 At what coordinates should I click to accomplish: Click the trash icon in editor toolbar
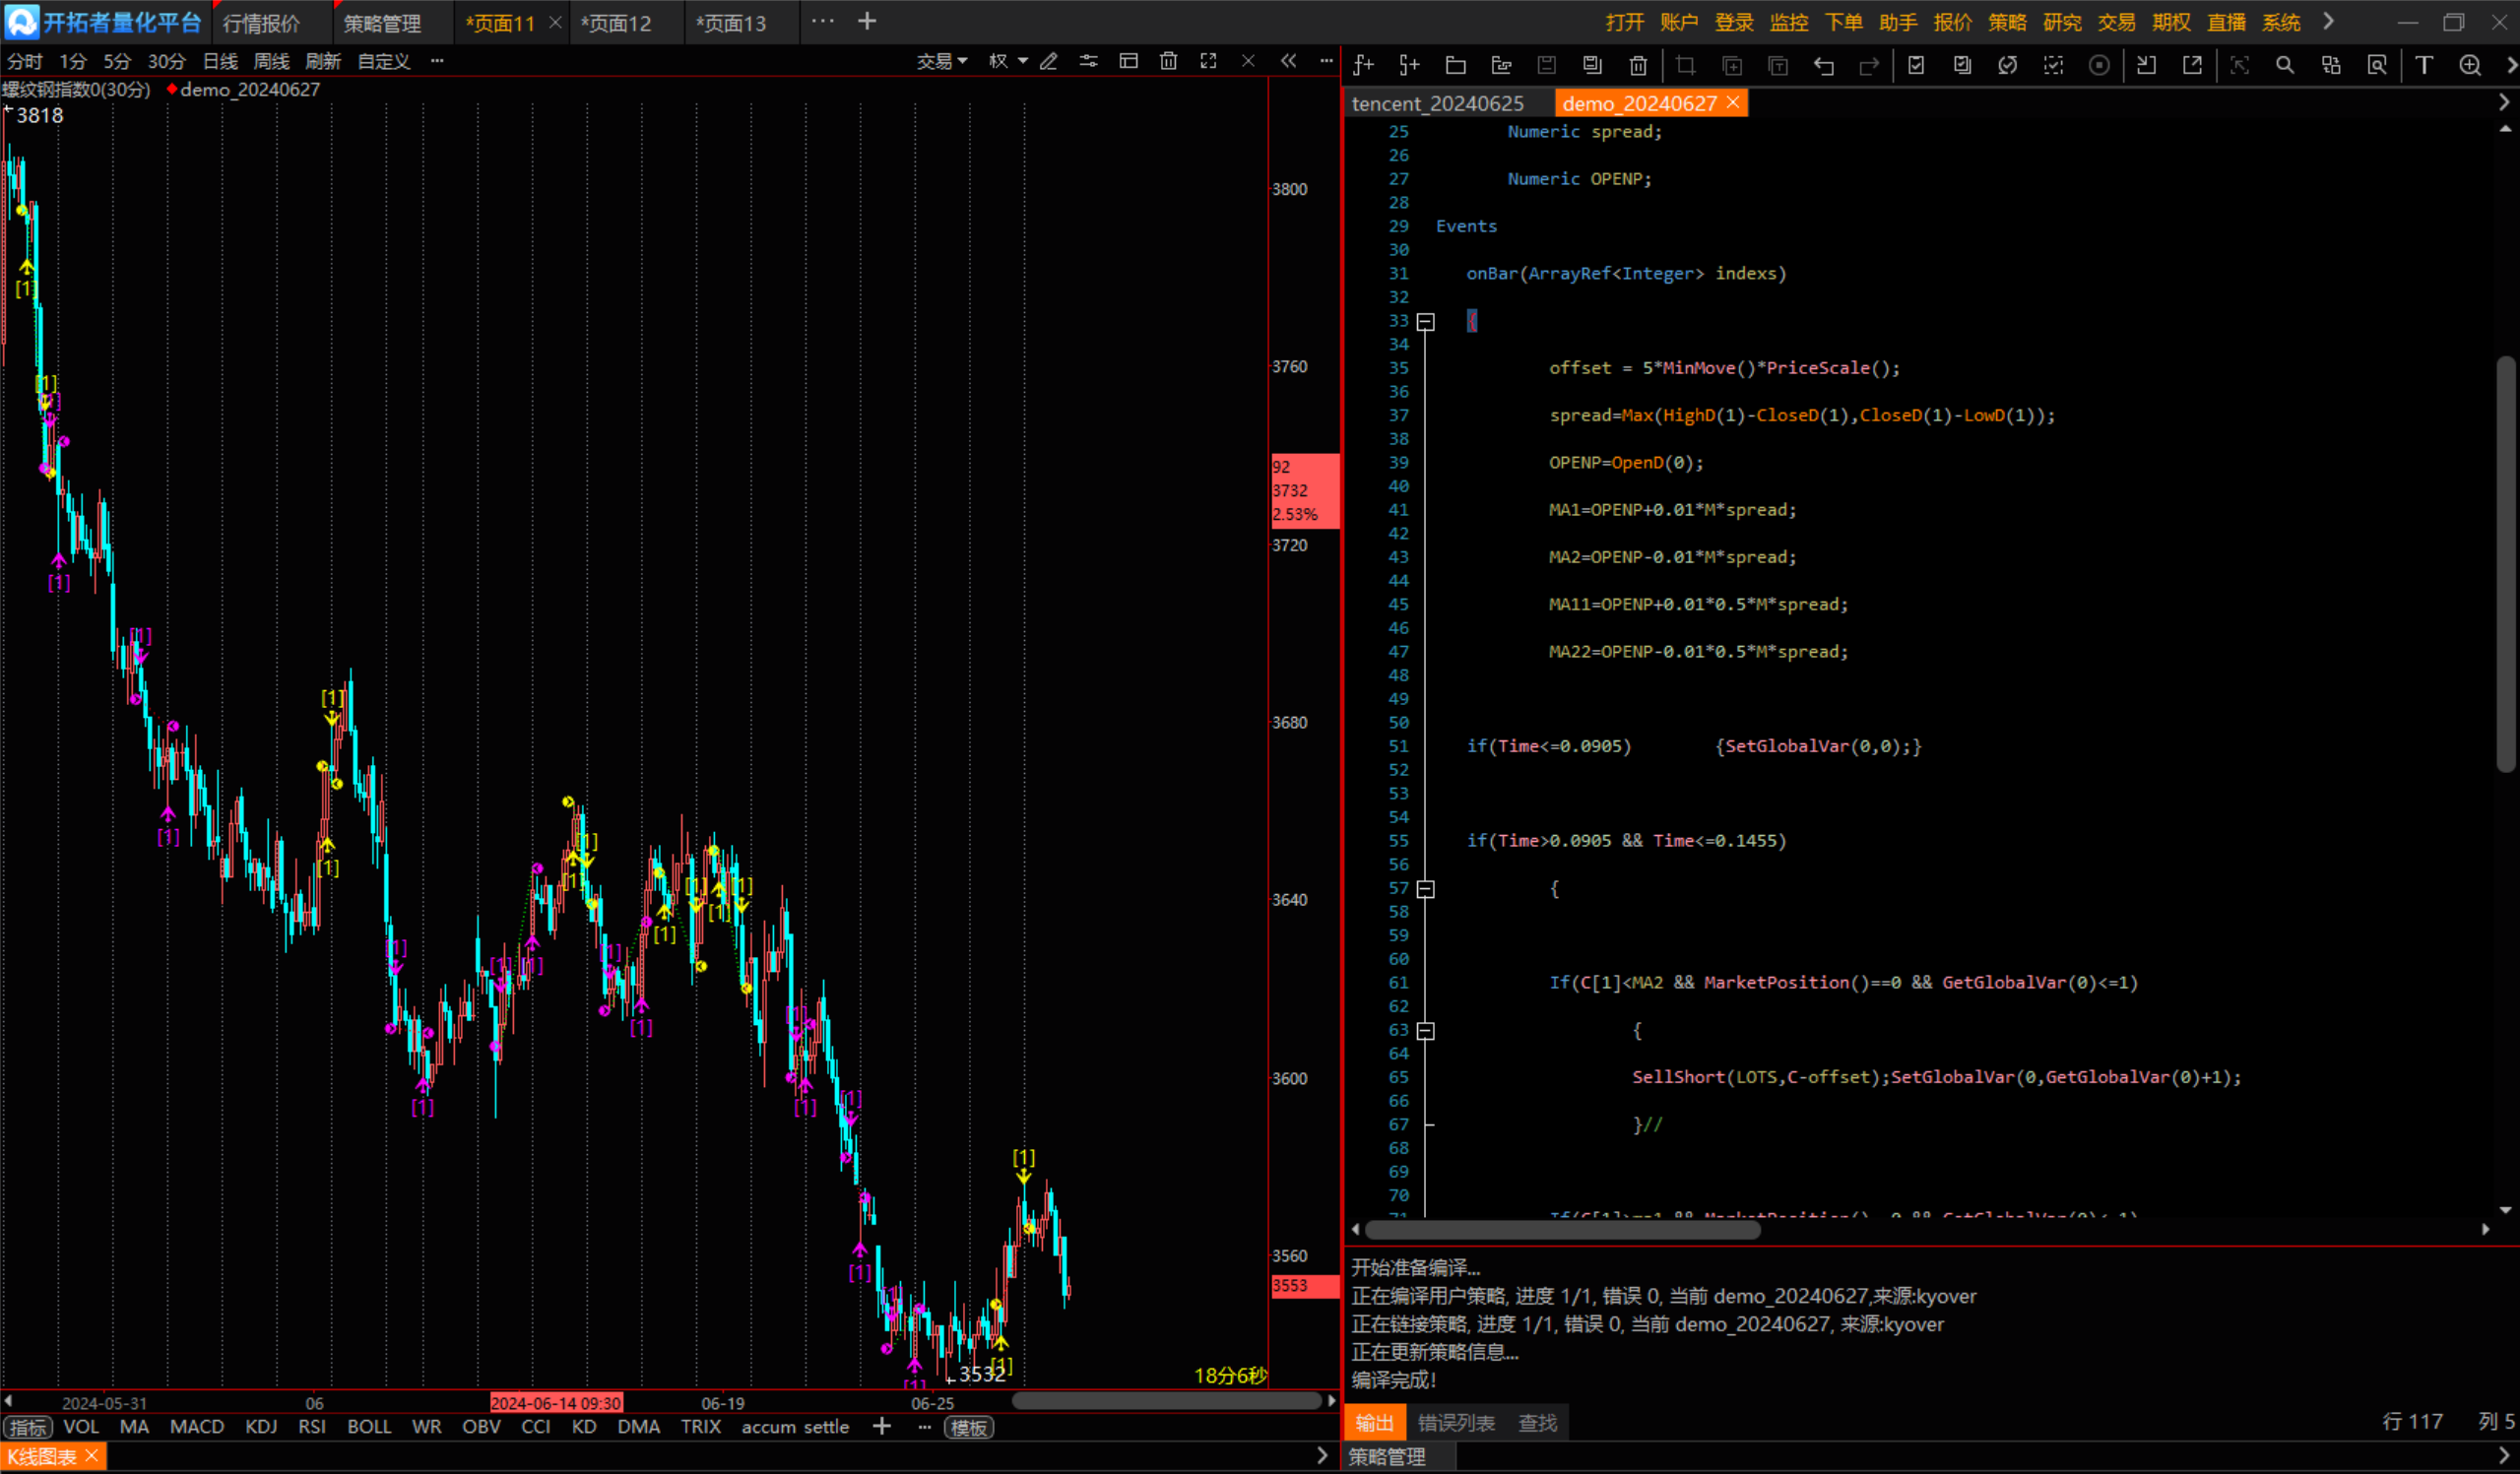point(1638,65)
